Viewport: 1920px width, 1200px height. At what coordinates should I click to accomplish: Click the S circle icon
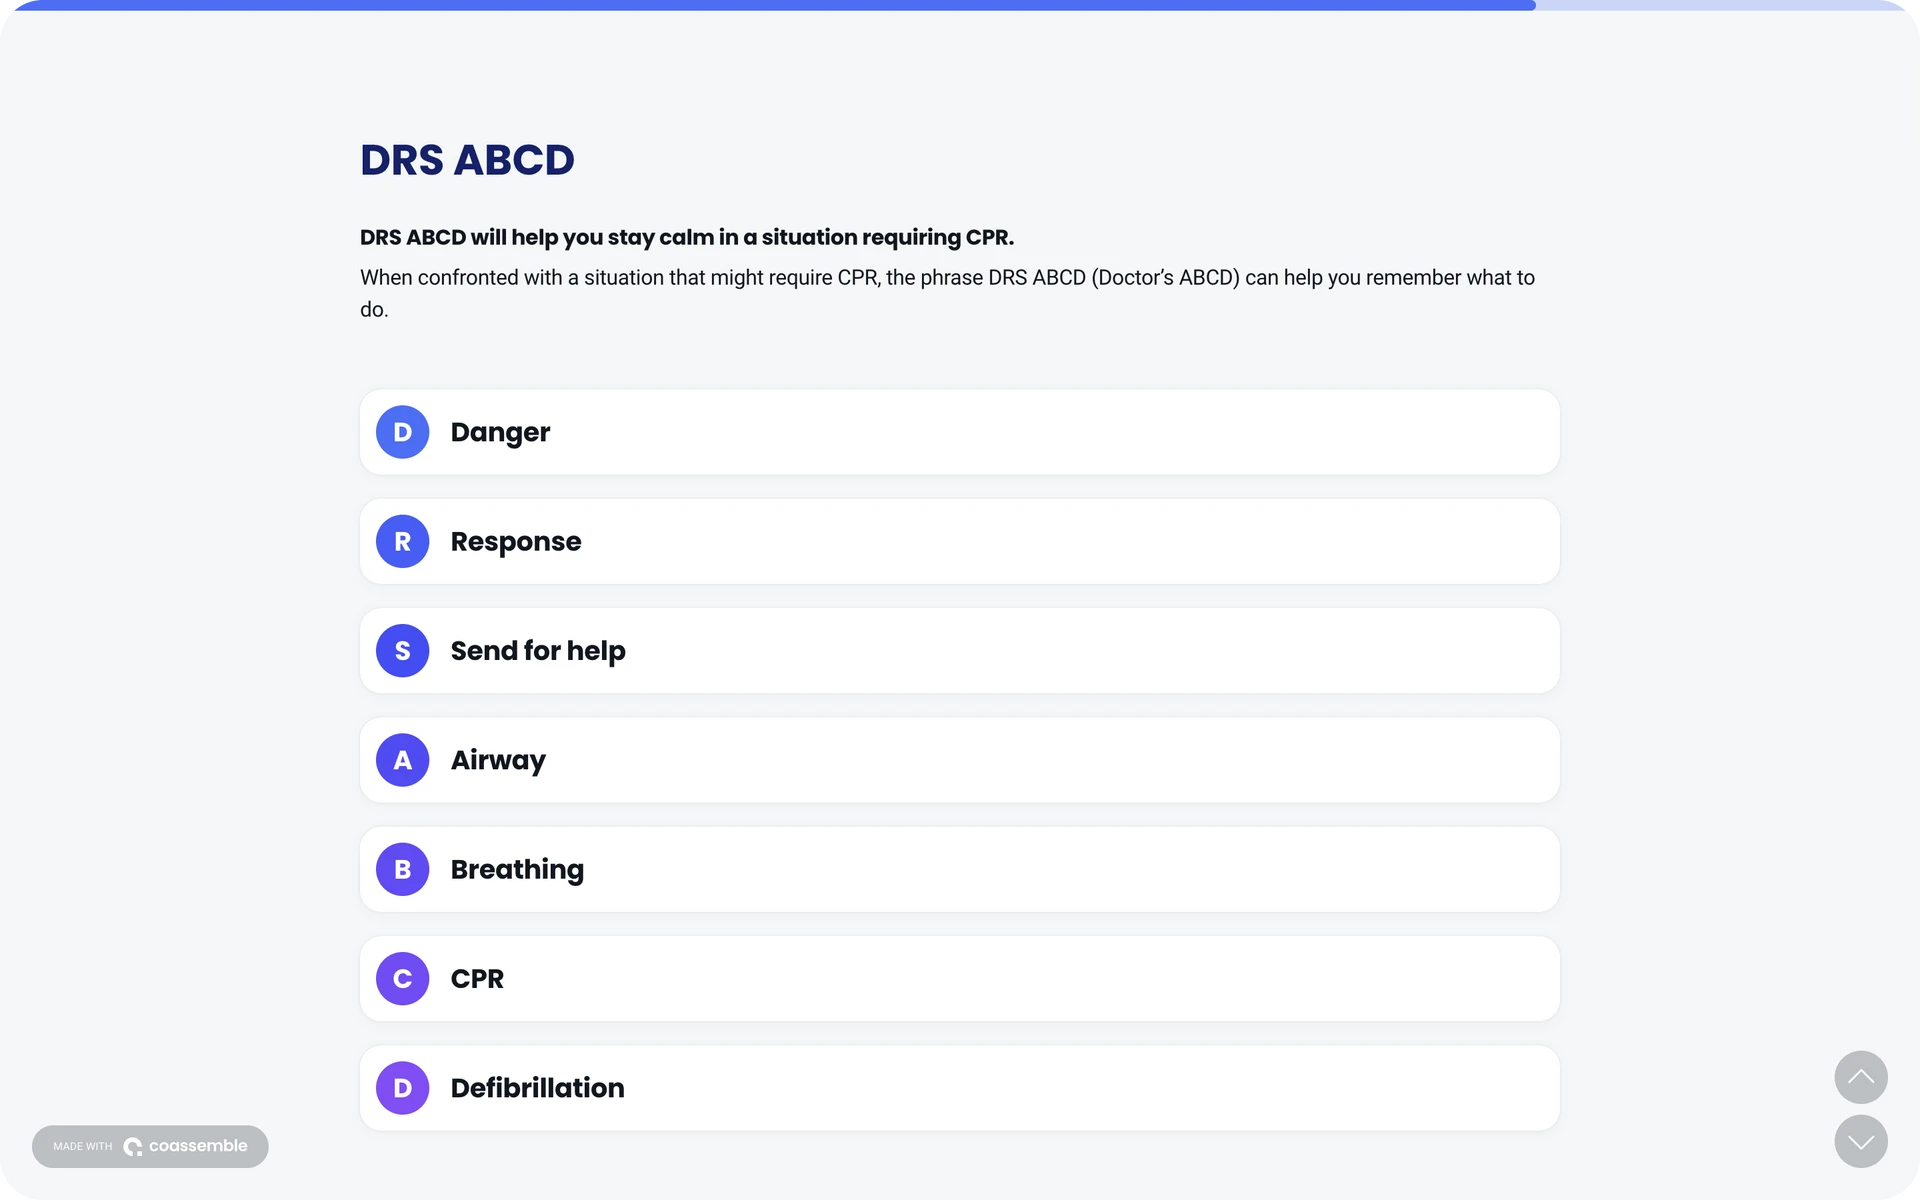click(402, 651)
